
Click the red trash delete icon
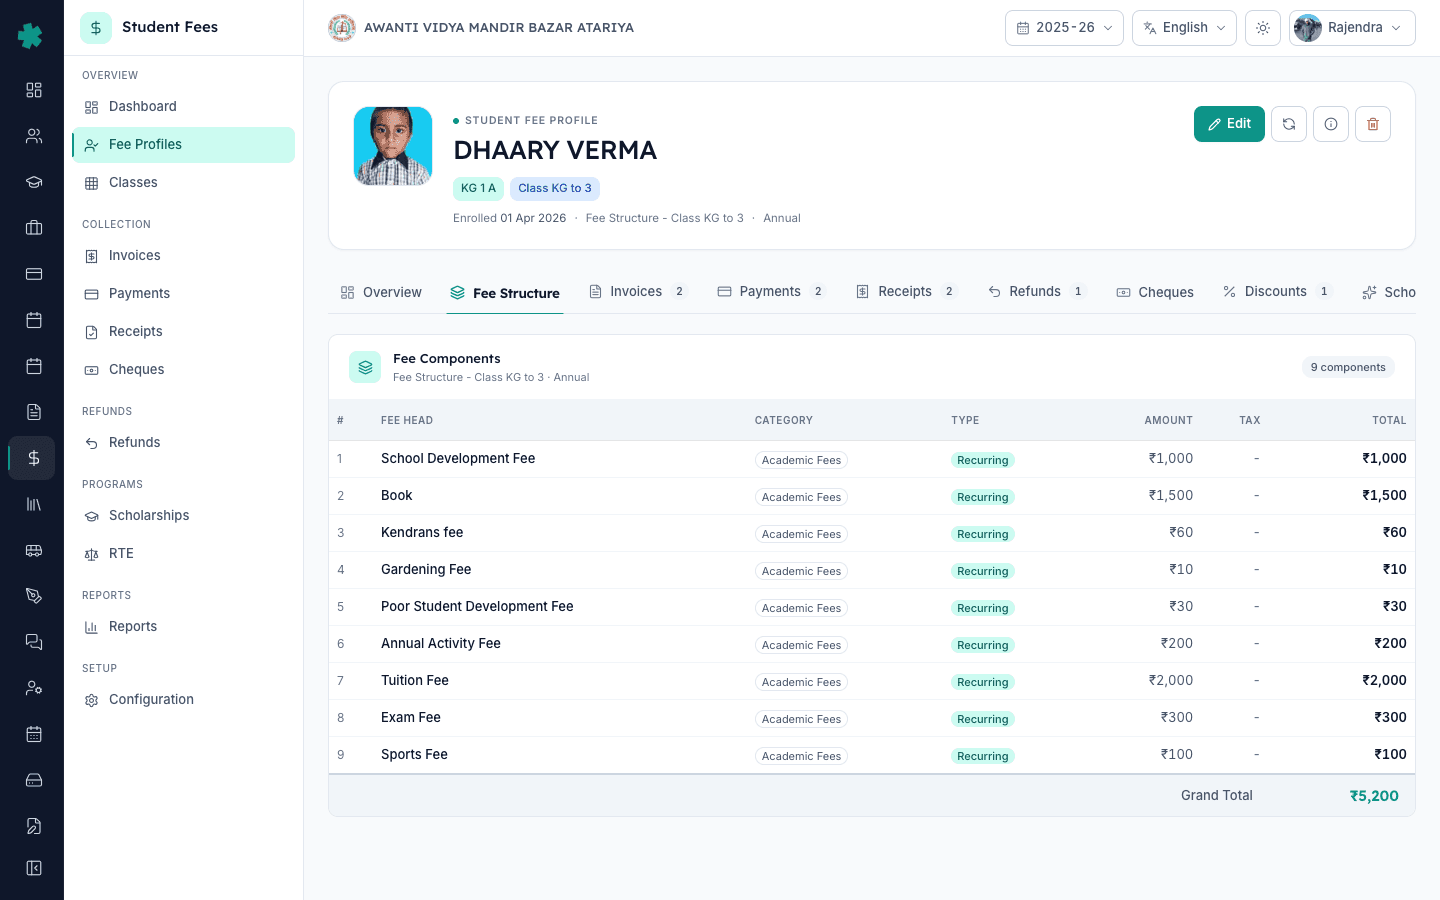(1373, 124)
